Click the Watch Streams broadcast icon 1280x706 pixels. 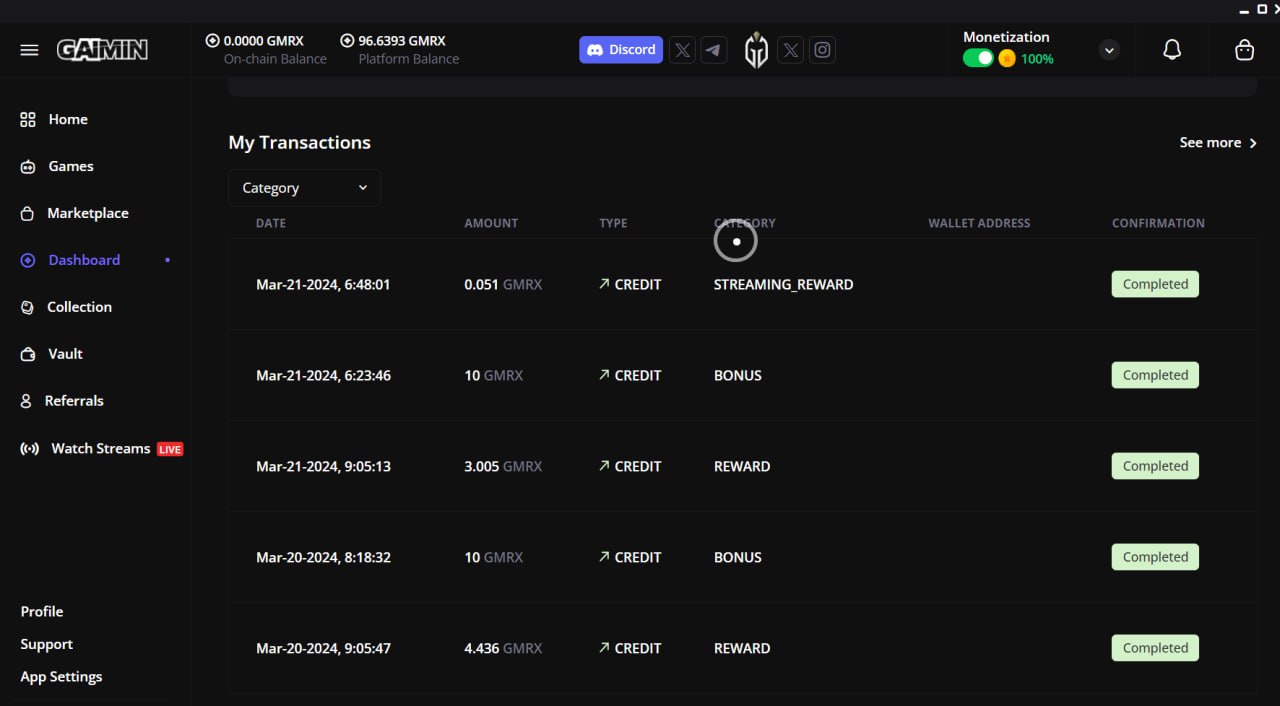tap(30, 449)
